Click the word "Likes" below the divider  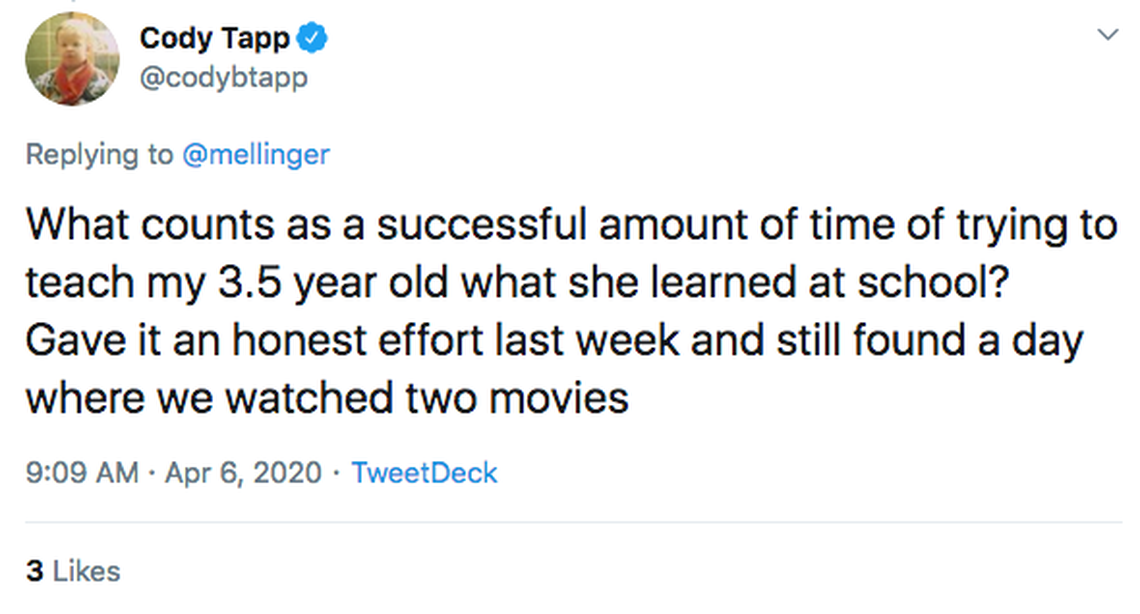pos(86,571)
